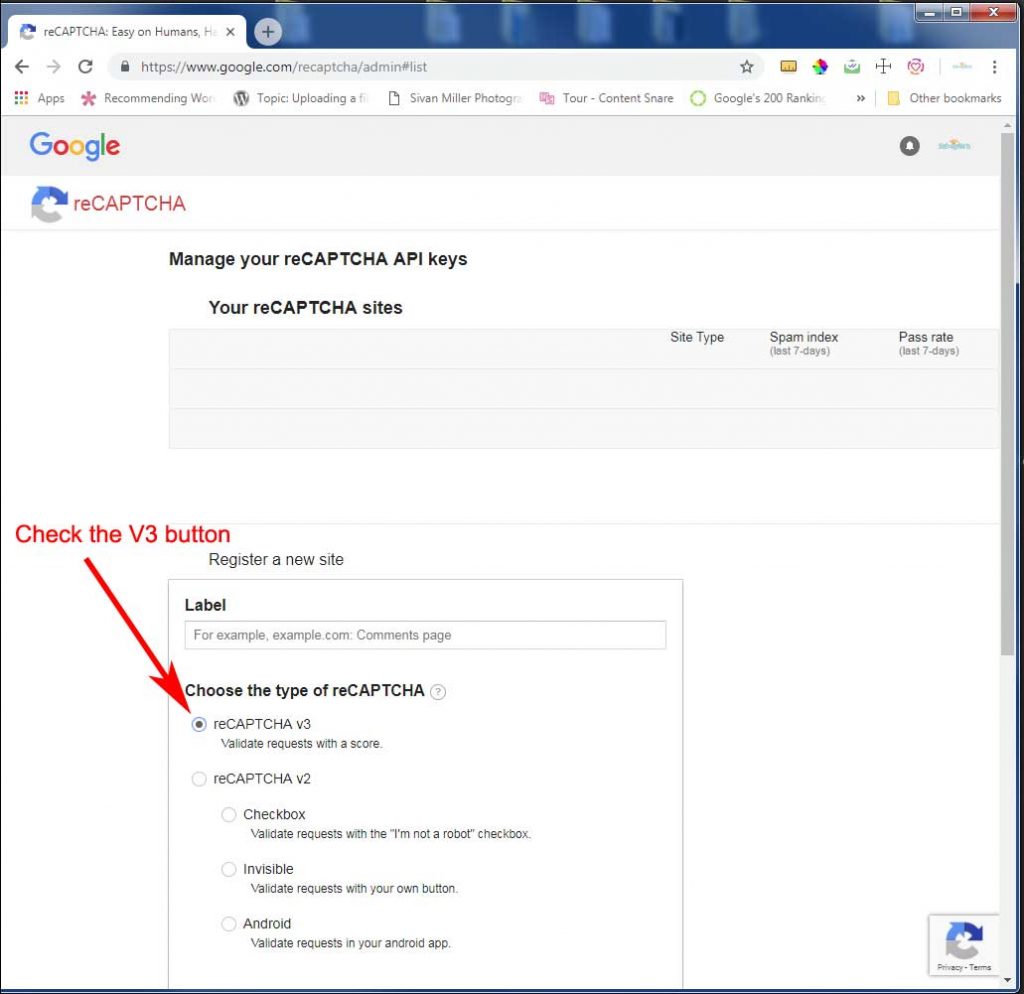Click the green inbox extension icon
1024x994 pixels.
(x=852, y=67)
